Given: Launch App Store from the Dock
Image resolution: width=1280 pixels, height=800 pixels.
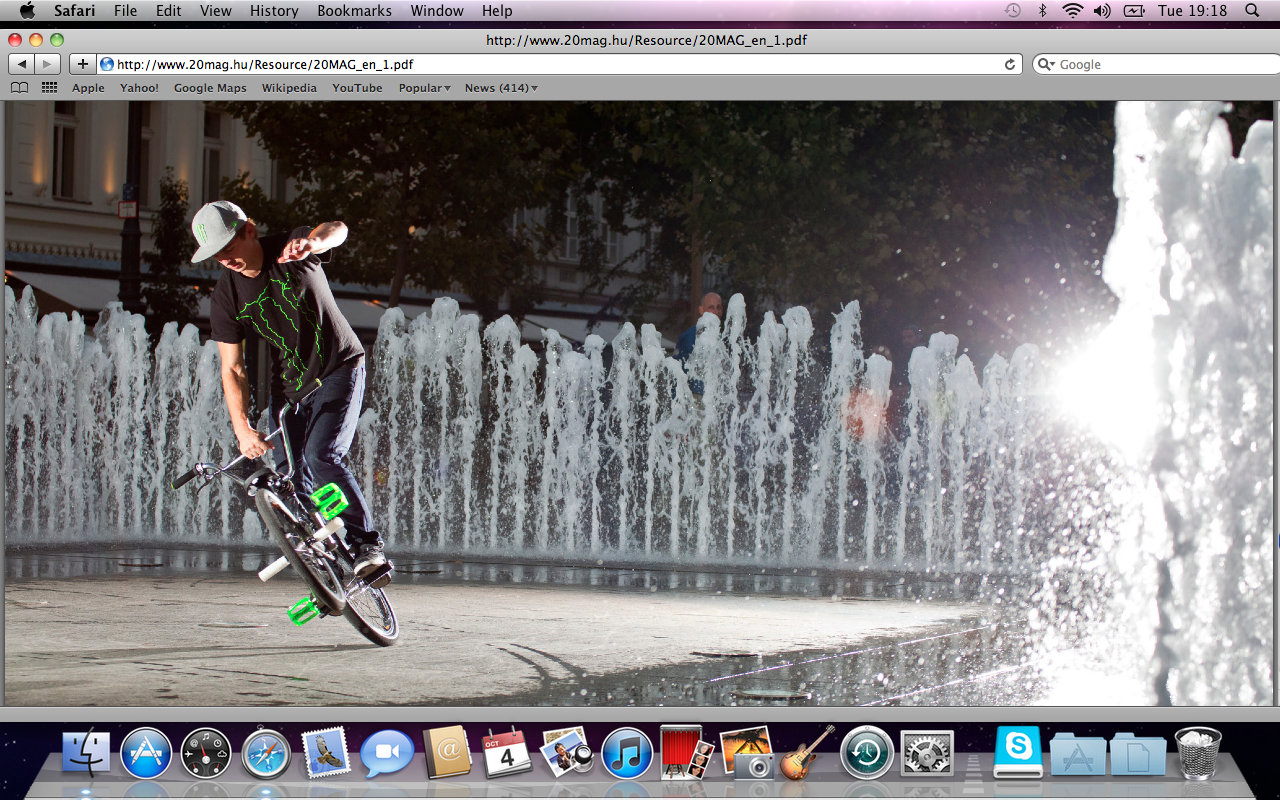Looking at the screenshot, I should point(146,753).
